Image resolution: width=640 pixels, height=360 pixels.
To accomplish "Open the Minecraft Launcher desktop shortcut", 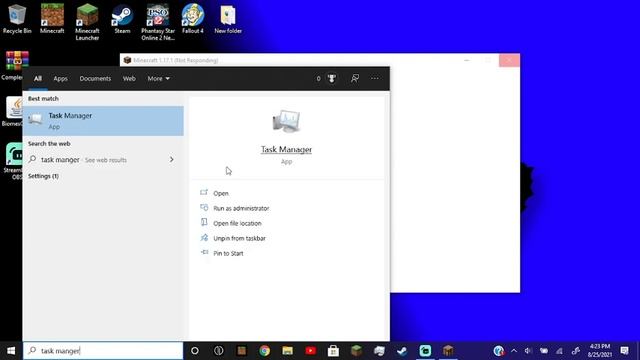I will 87,22.
